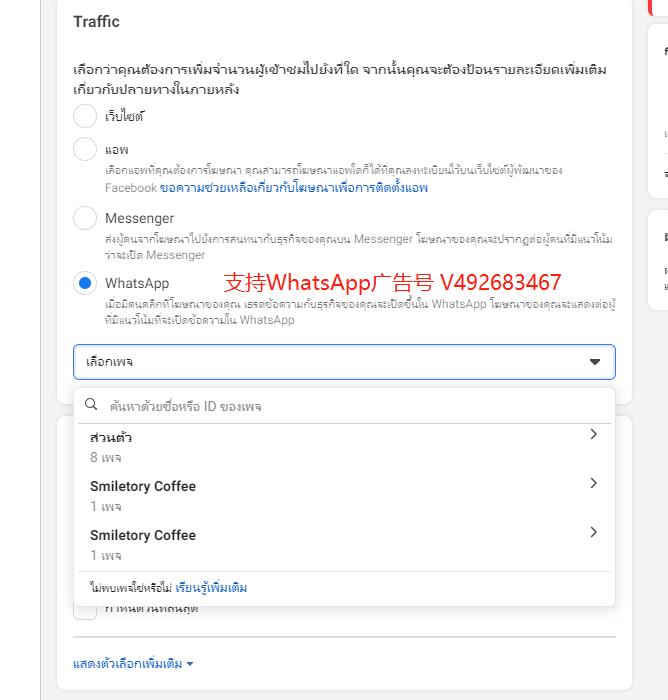Click the ไม่พบเพจใช่หรือไม่ text
Image resolution: width=668 pixels, height=700 pixels.
coord(131,588)
